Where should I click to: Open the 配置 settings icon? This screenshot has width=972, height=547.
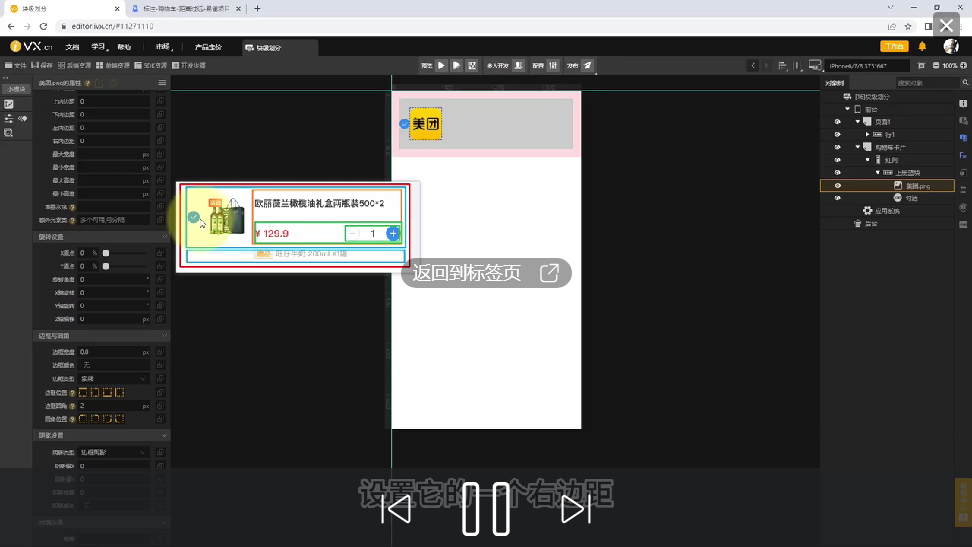pyautogui.click(x=553, y=65)
